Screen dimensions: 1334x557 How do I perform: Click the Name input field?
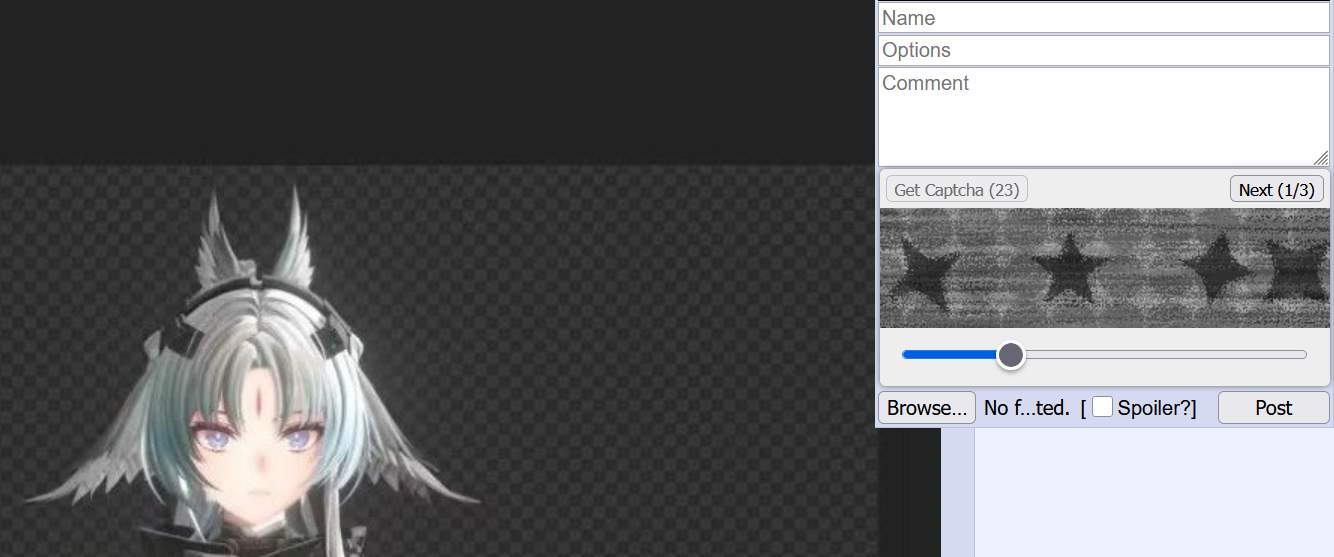1104,18
